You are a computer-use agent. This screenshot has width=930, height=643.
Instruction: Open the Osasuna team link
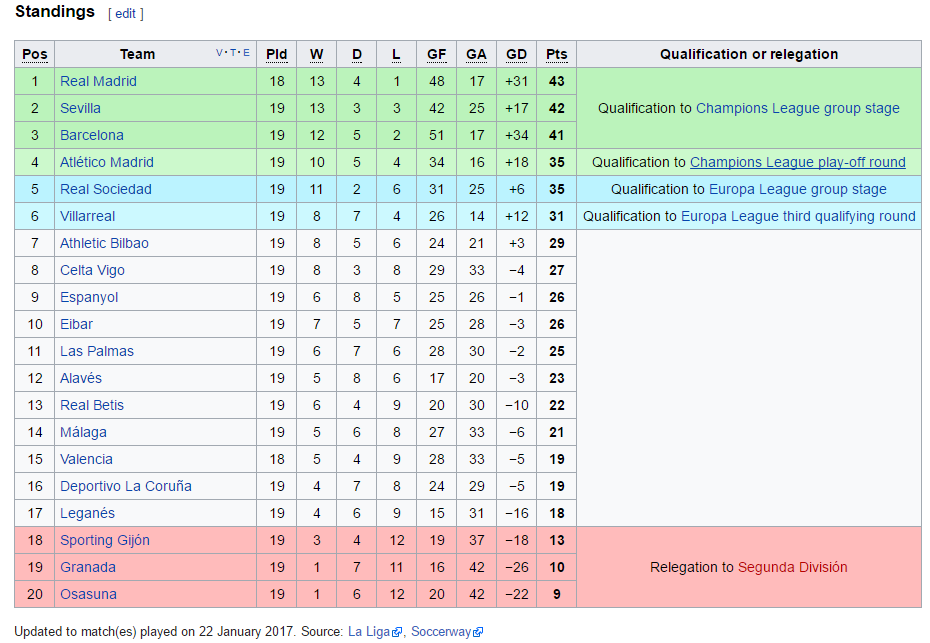(x=88, y=594)
